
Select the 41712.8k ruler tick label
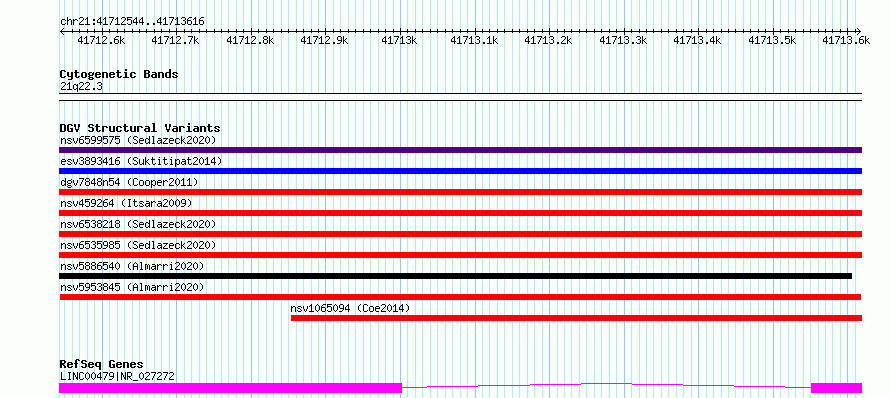(x=250, y=40)
